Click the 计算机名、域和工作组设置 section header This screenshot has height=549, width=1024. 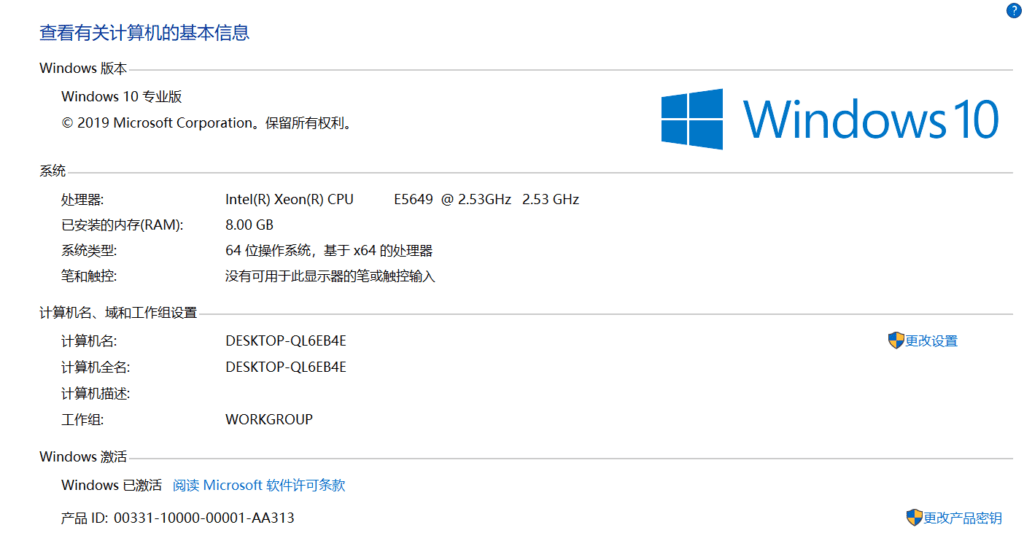coord(118,313)
